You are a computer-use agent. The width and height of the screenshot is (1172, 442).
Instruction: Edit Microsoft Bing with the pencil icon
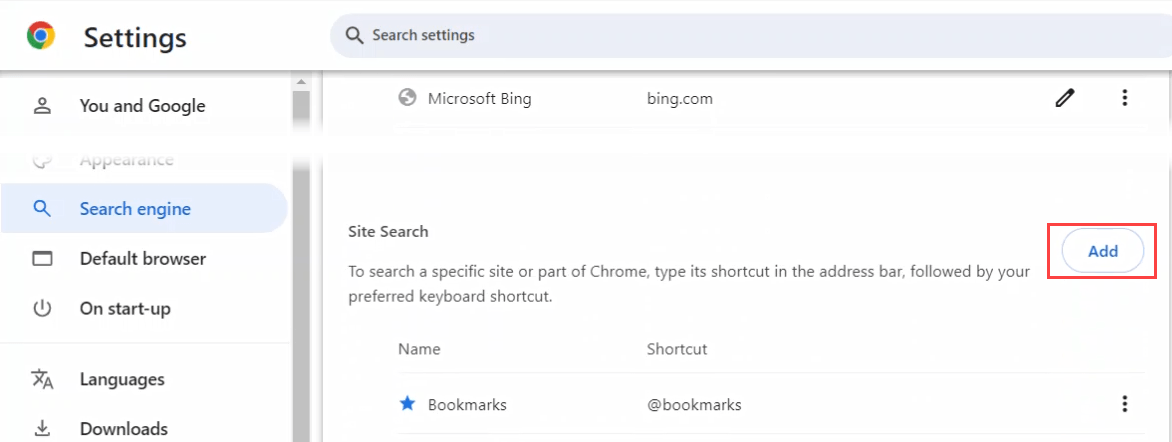tap(1065, 98)
